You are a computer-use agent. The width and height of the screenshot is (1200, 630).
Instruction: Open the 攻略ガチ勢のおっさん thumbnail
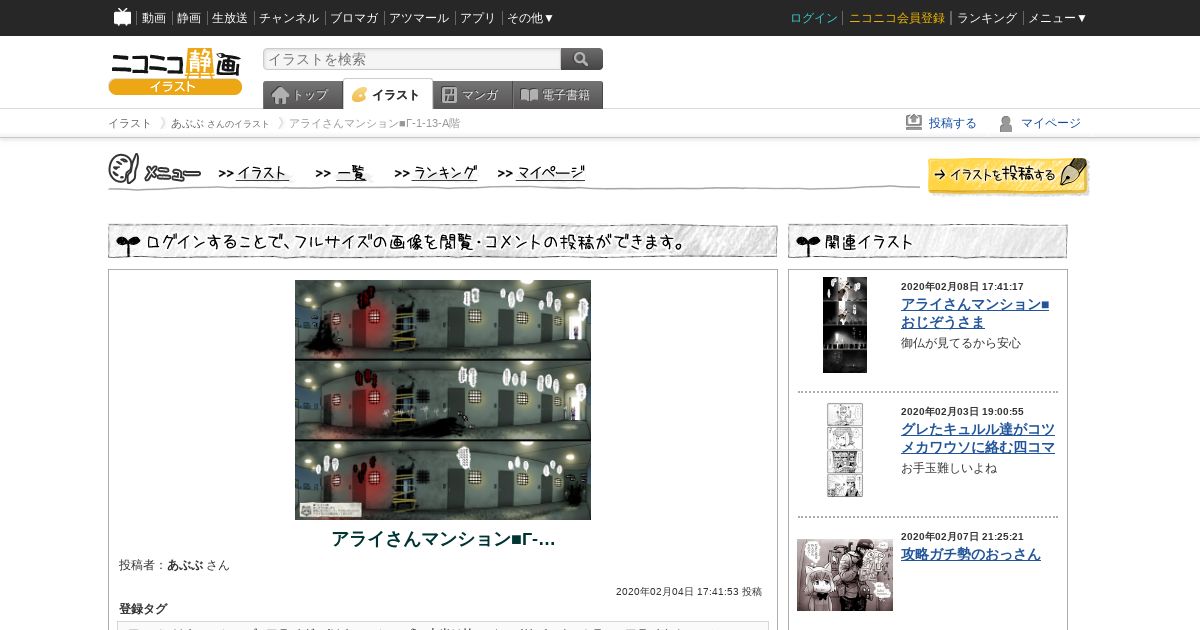[845, 575]
